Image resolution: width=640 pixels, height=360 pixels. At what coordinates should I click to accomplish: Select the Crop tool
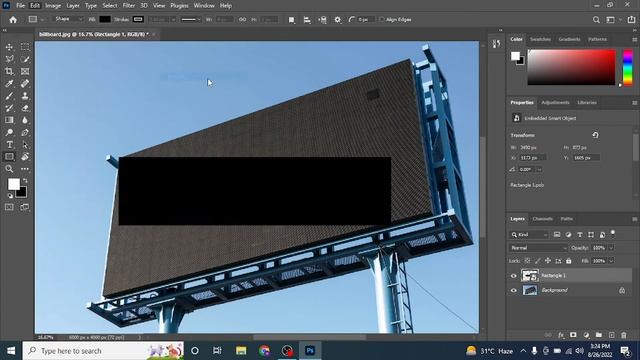(x=9, y=71)
